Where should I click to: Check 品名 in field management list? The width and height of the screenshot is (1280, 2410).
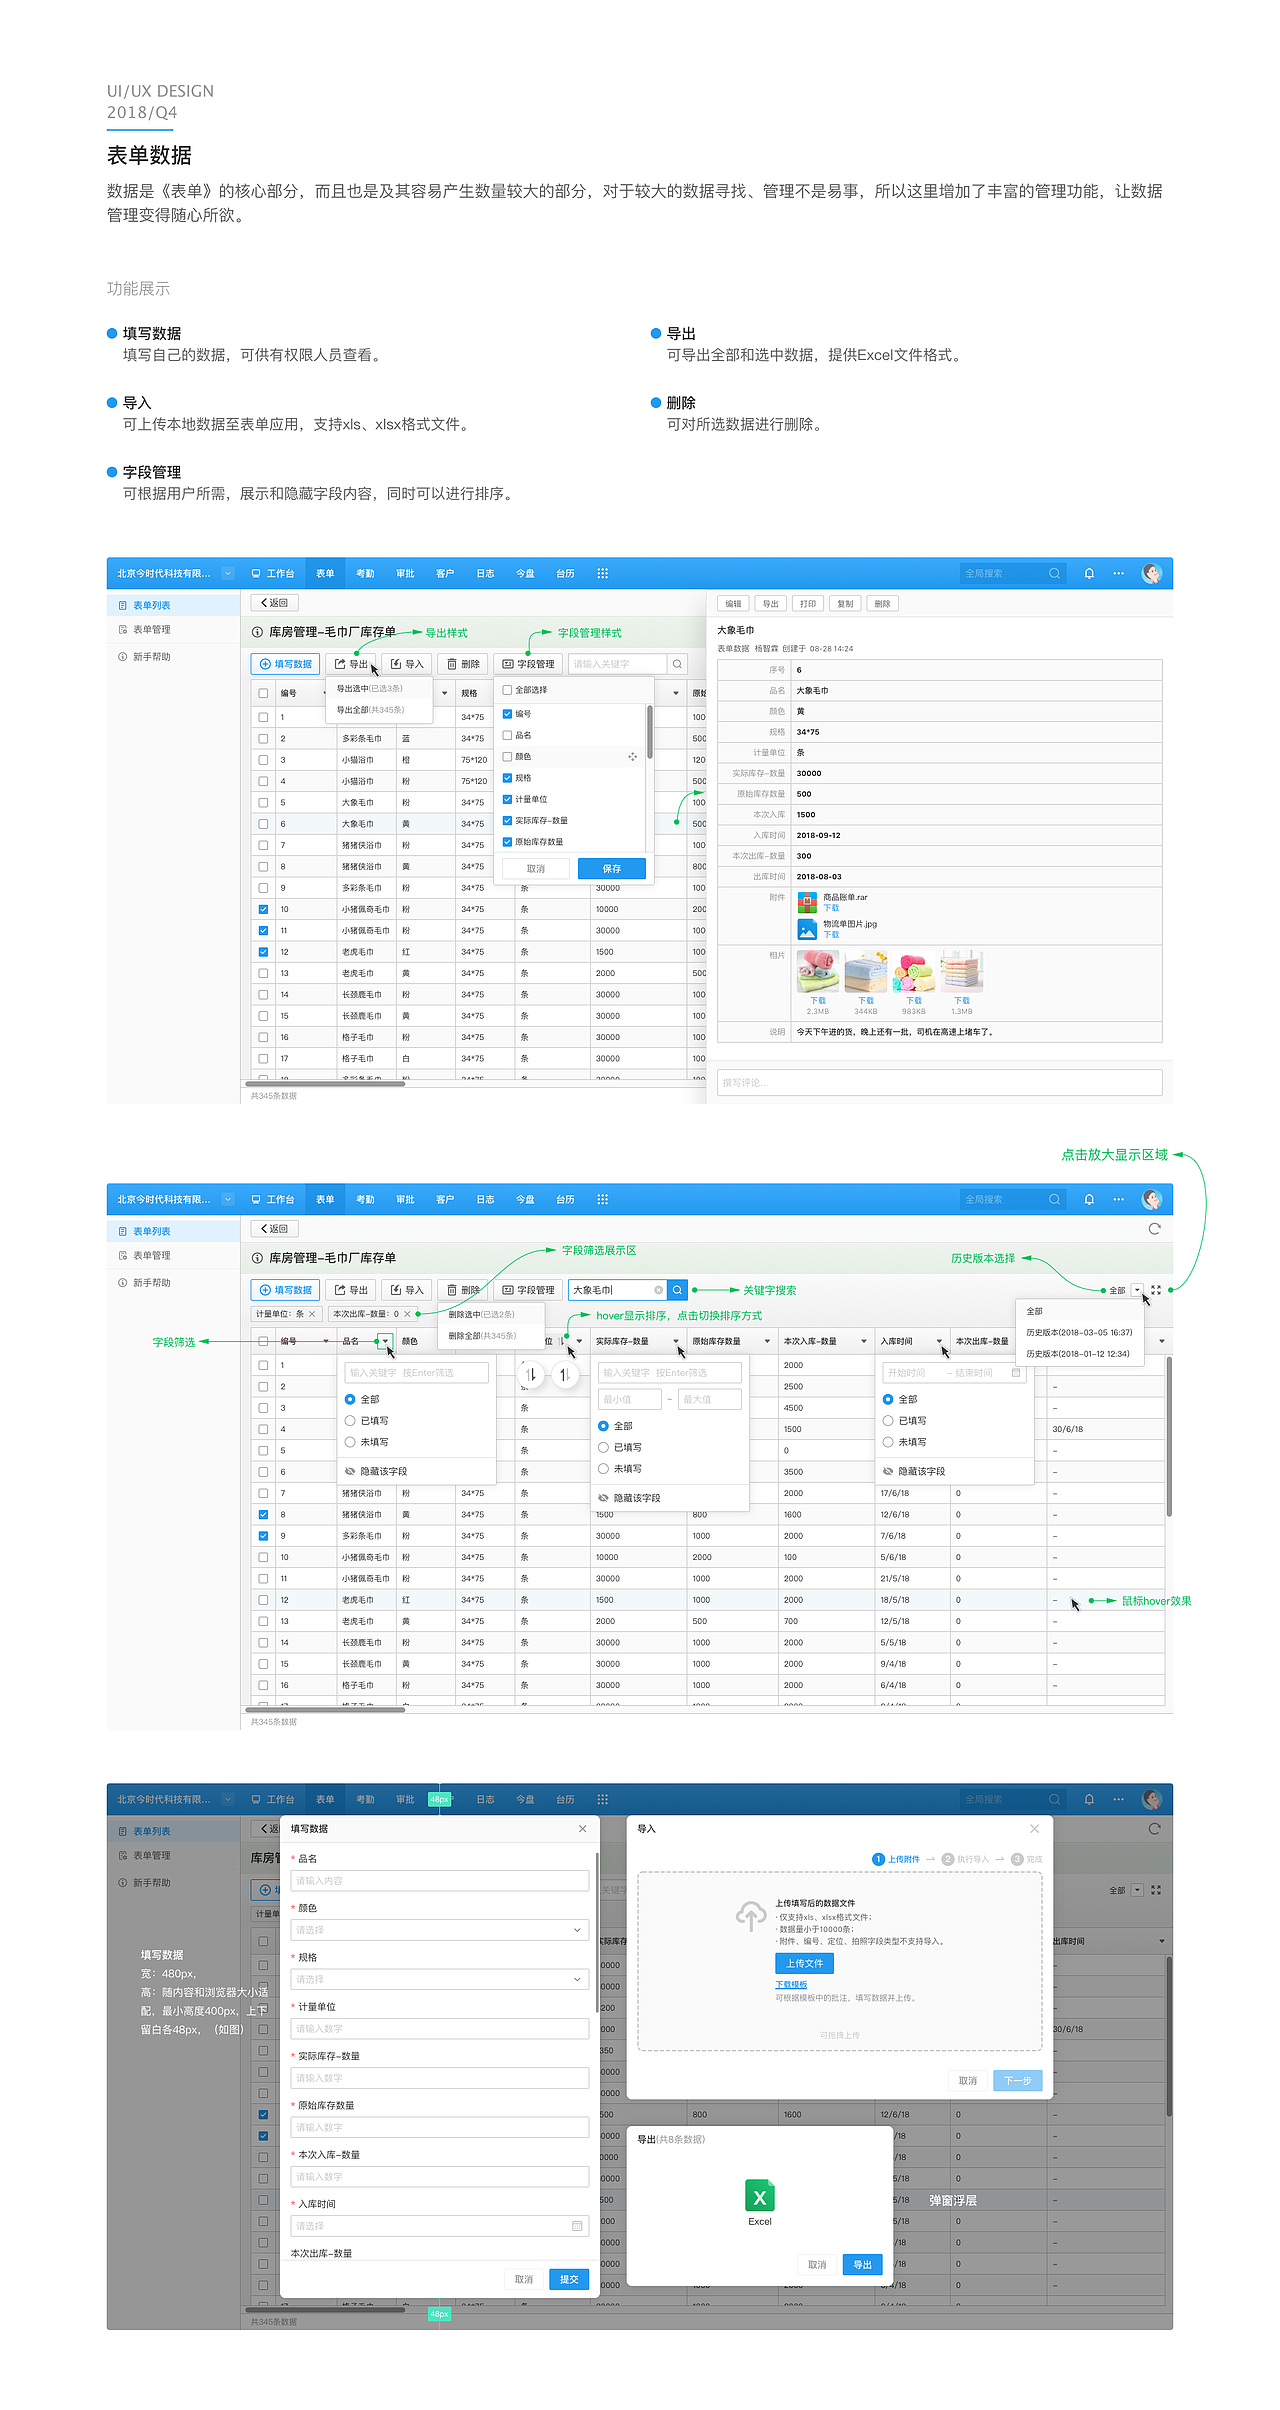tap(508, 735)
